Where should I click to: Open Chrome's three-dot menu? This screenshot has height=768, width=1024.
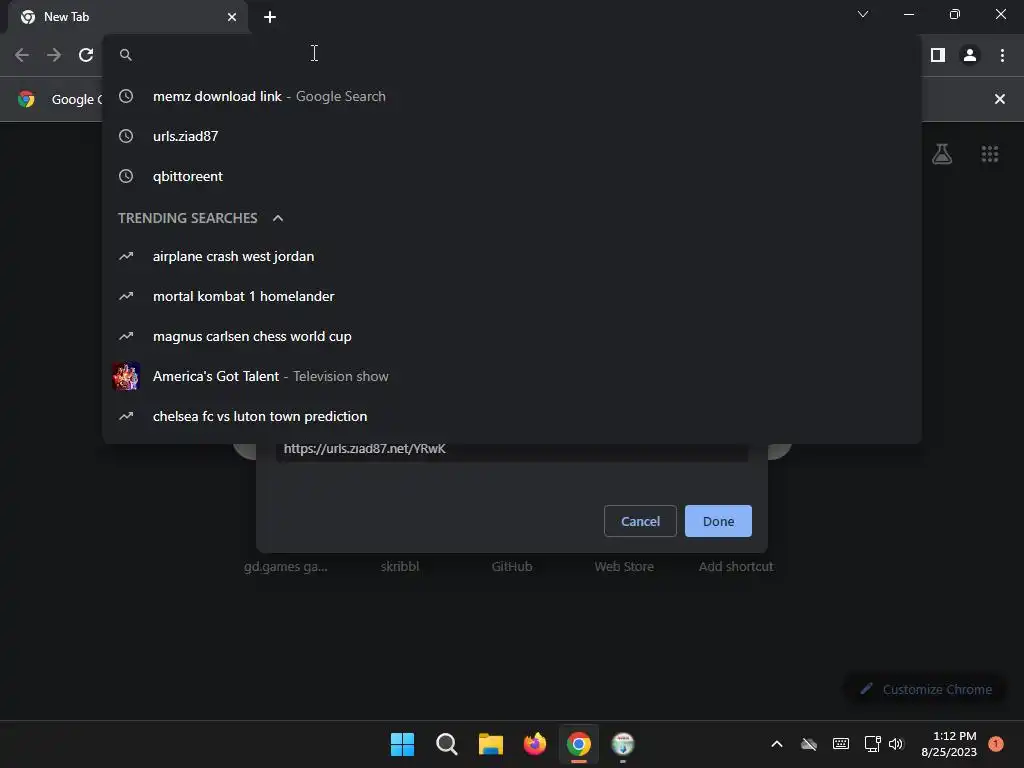tap(1002, 55)
